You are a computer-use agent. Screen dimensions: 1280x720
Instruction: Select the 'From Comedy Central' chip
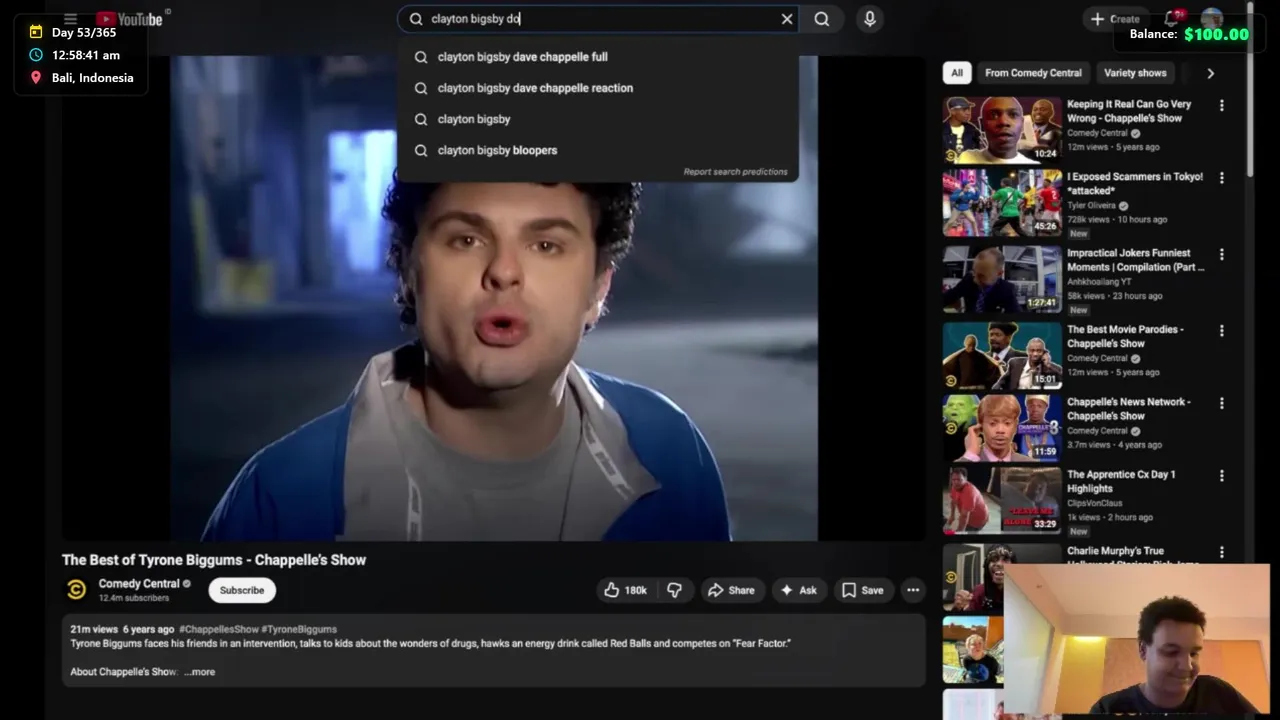1033,73
